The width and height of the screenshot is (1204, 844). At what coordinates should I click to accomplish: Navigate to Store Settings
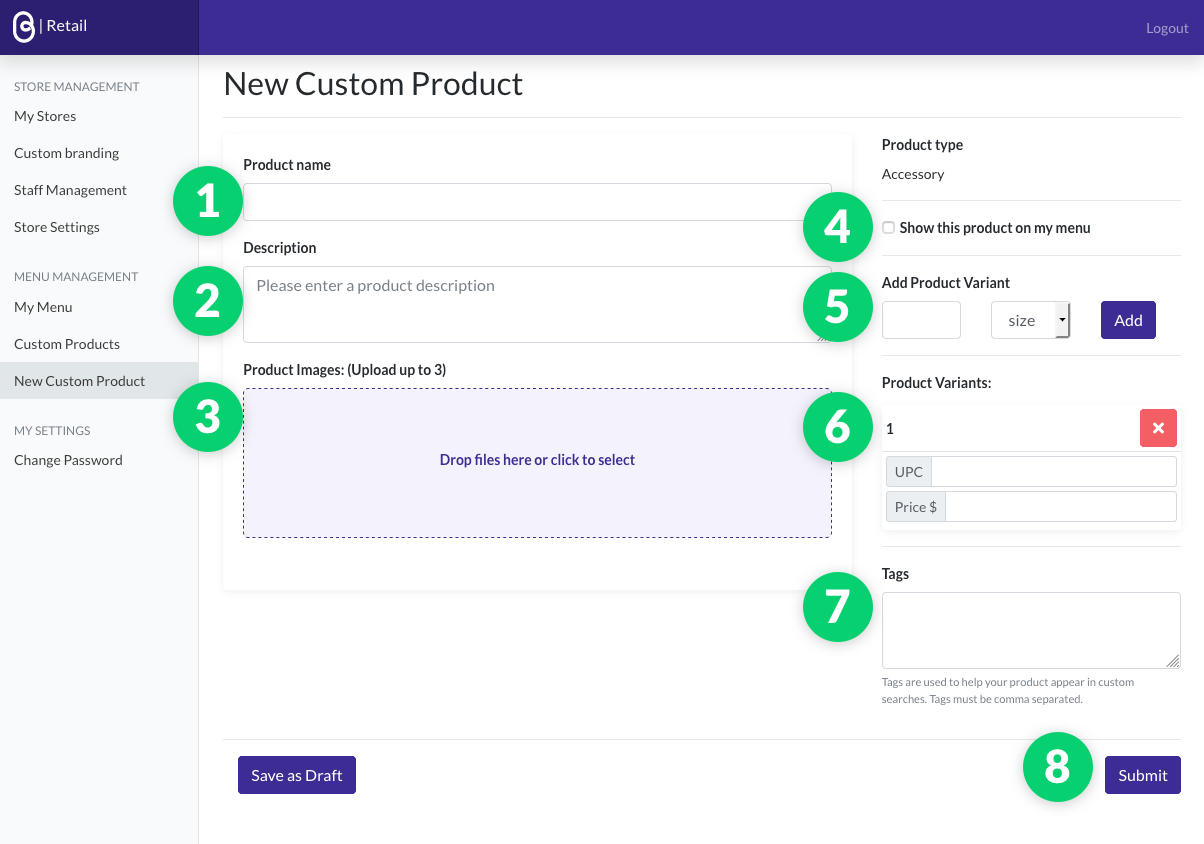[57, 227]
